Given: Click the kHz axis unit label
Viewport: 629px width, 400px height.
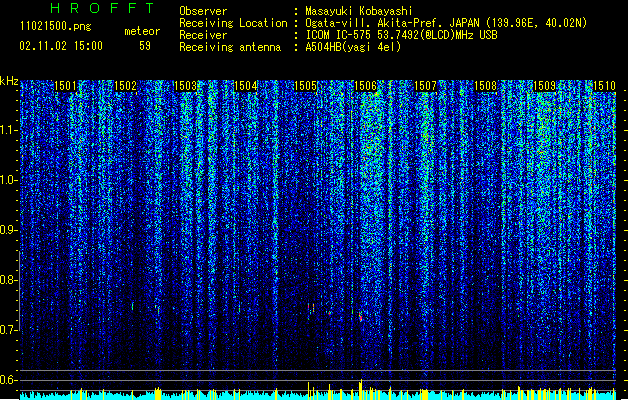Looking at the screenshot, I should click(x=9, y=81).
